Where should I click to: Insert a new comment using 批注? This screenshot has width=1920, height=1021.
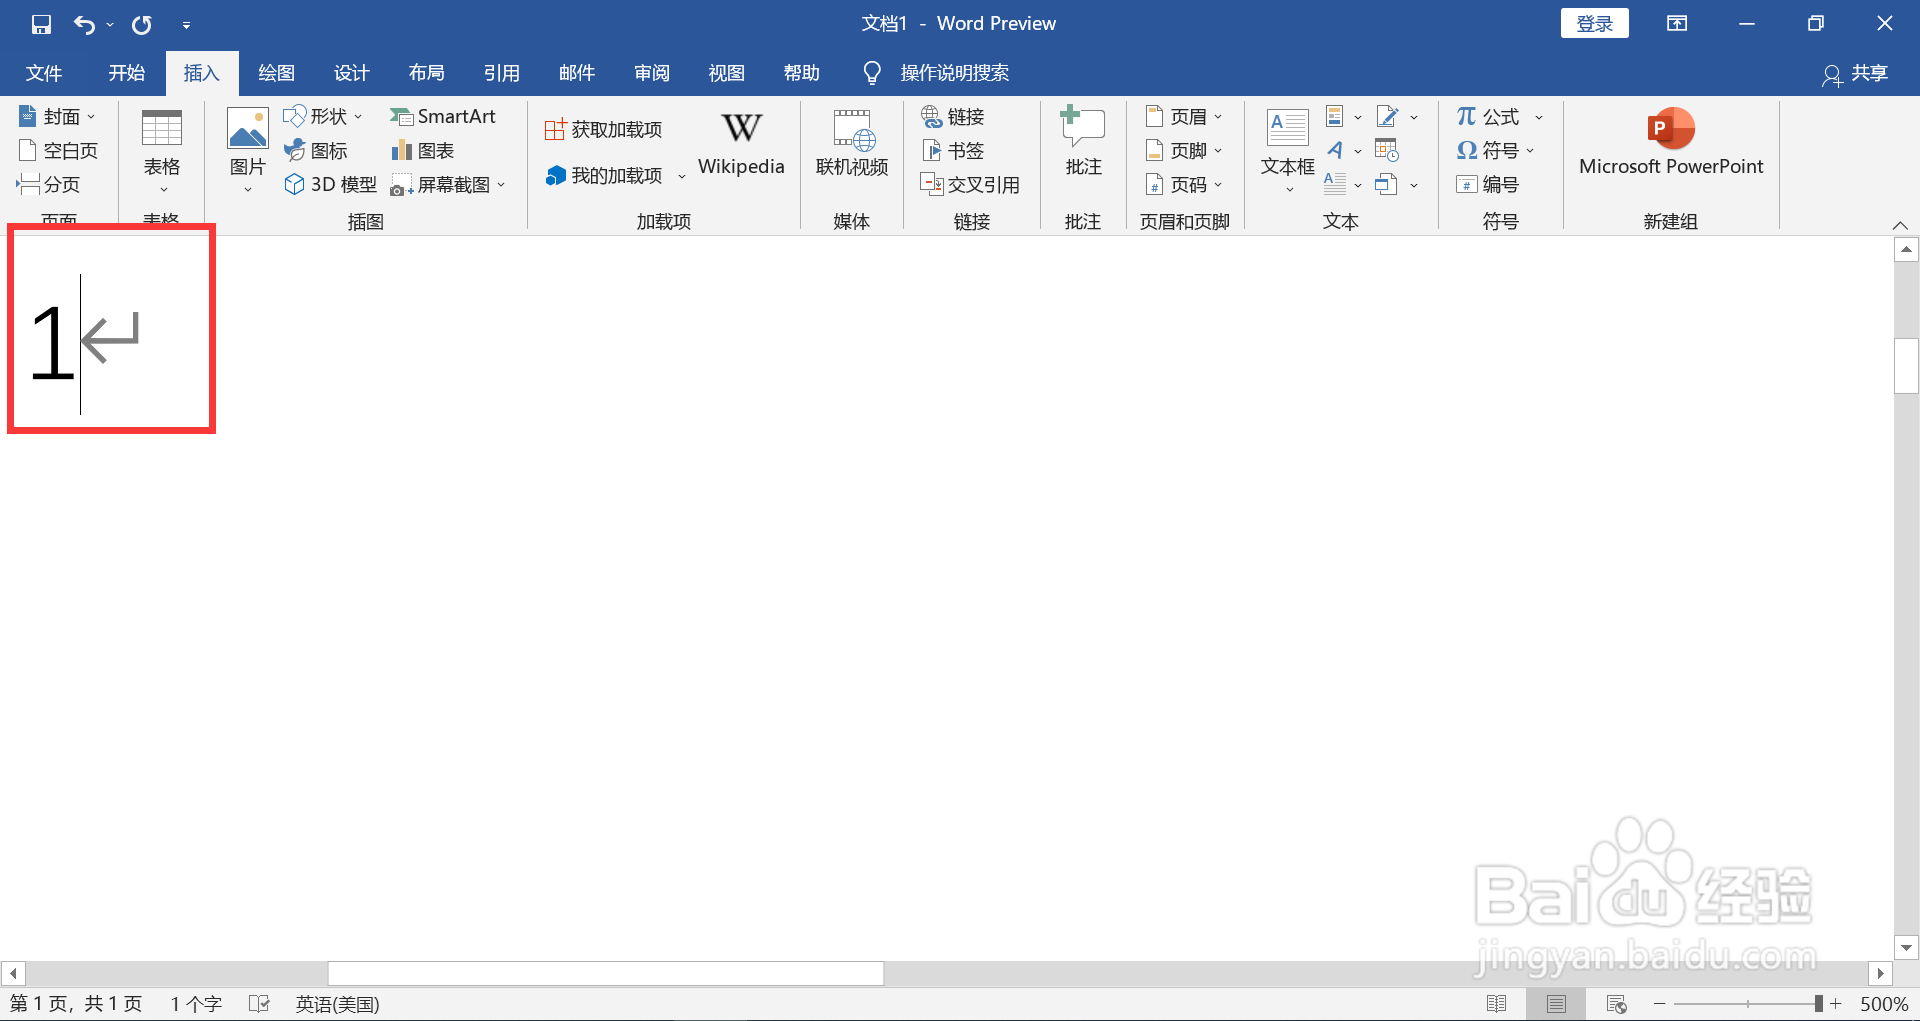(x=1082, y=140)
